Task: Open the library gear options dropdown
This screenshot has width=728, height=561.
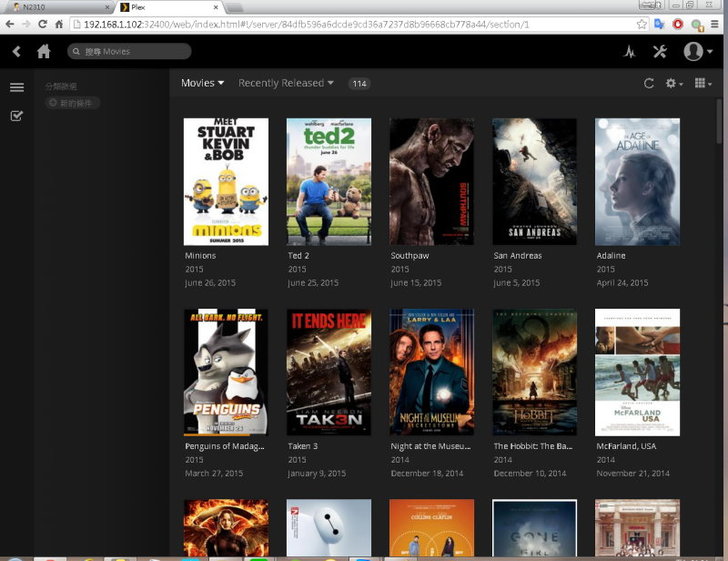Action: [674, 84]
